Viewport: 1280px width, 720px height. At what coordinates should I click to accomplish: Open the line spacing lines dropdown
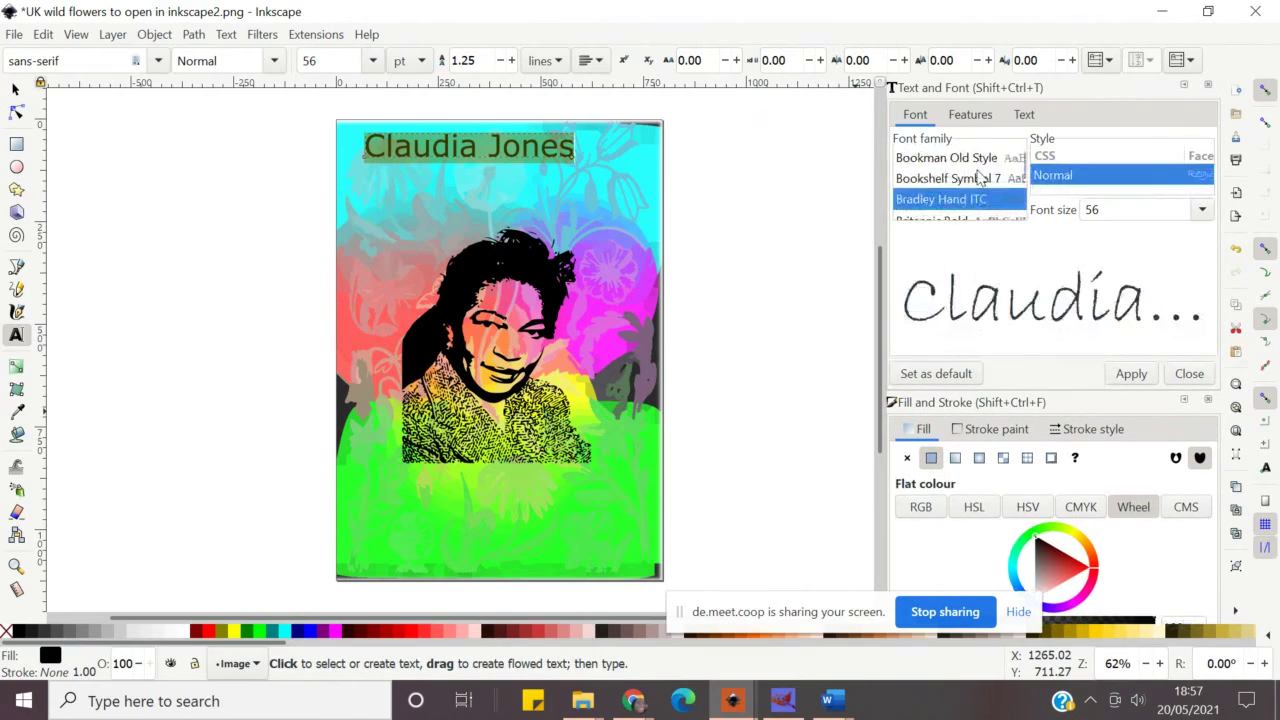click(x=544, y=61)
